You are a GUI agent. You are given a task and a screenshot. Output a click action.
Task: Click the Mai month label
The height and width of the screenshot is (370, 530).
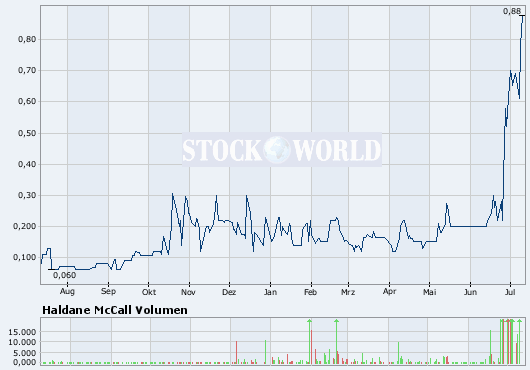(430, 292)
